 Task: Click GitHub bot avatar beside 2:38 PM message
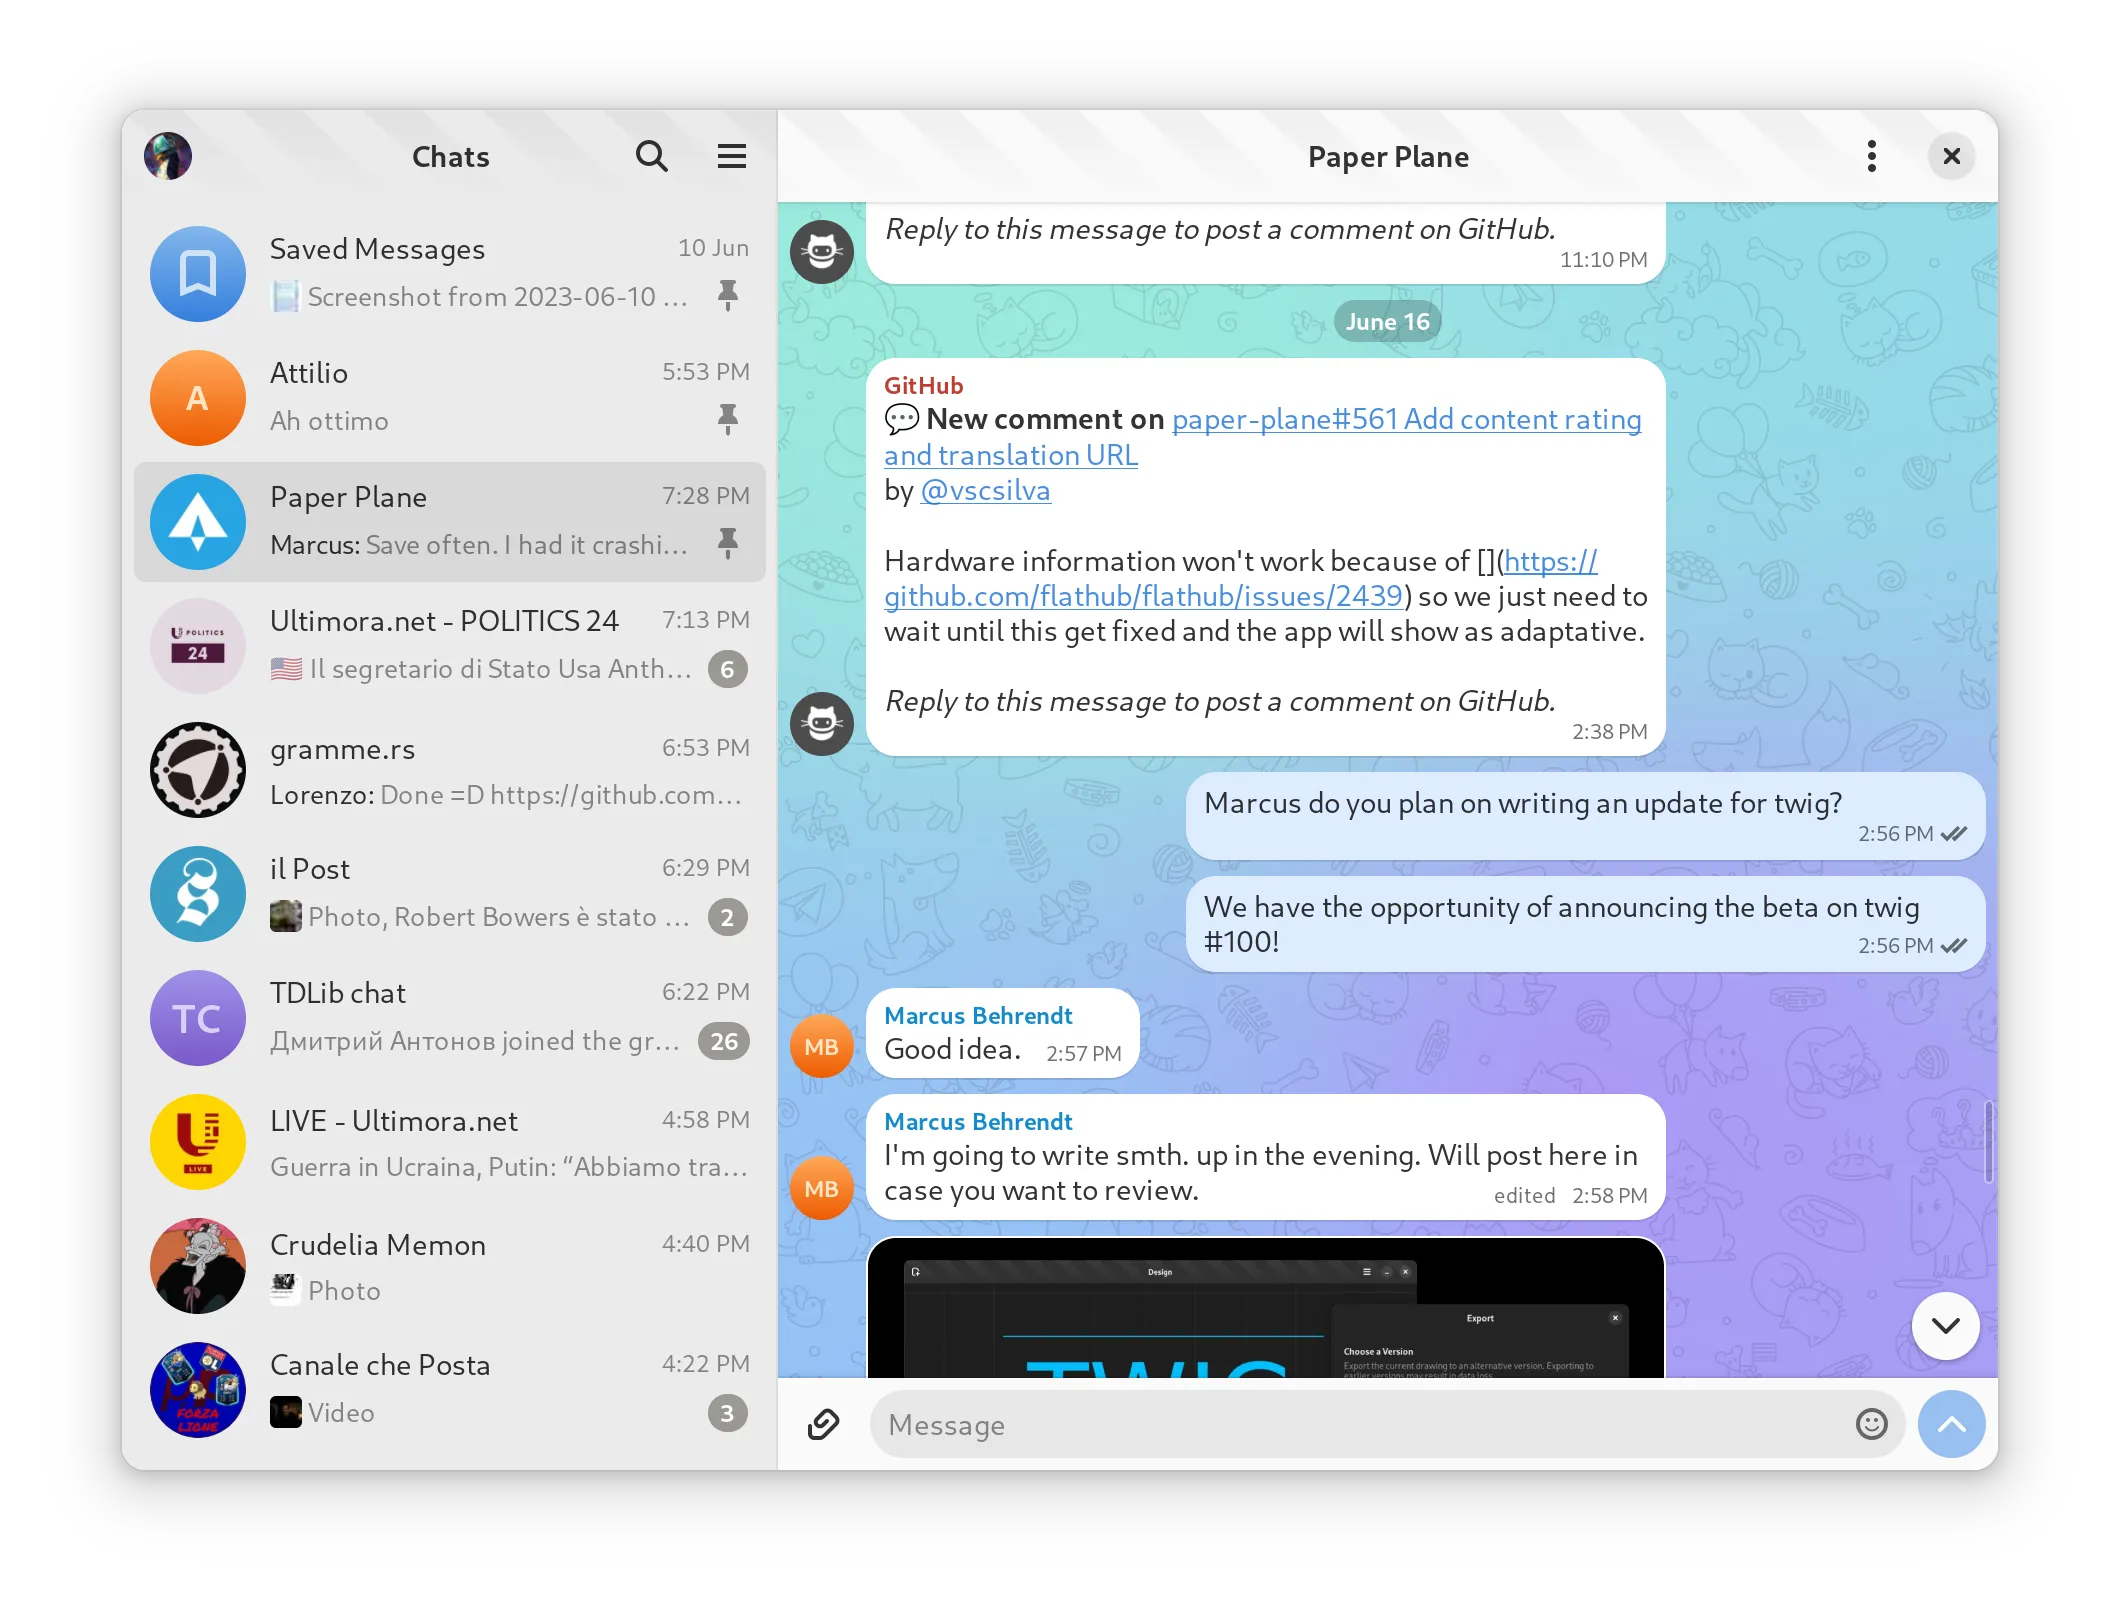[822, 723]
